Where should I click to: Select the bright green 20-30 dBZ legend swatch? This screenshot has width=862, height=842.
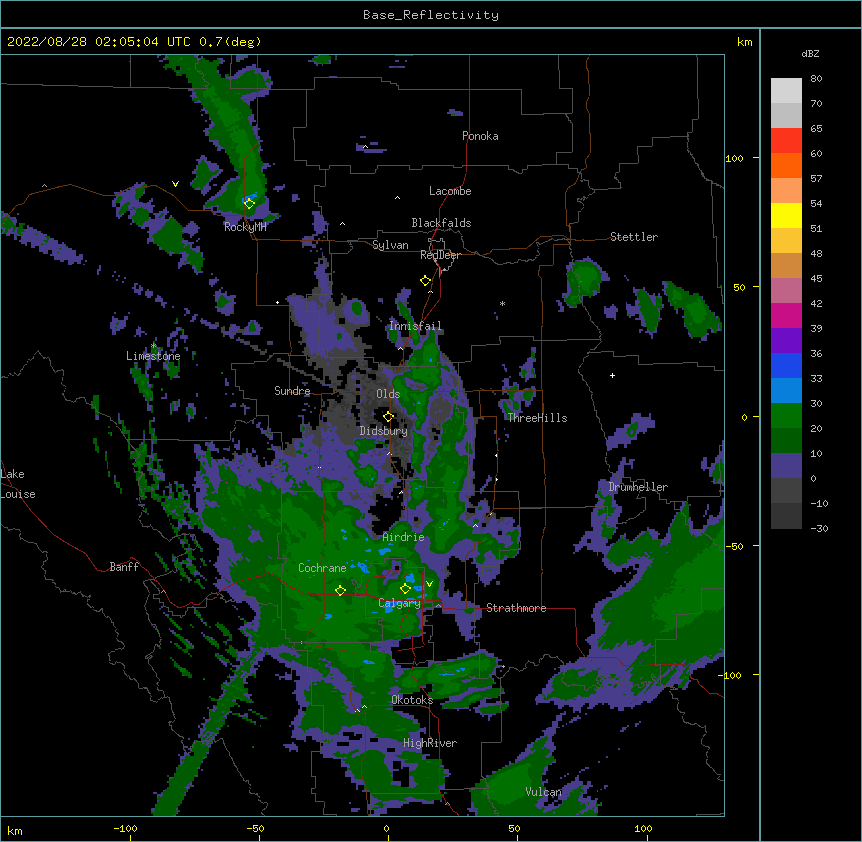click(786, 416)
